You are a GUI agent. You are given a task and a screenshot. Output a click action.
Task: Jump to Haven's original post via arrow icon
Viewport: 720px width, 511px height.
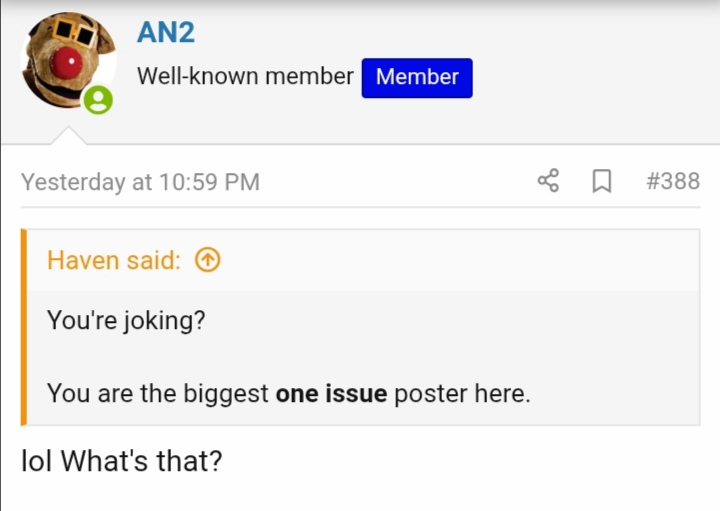point(206,261)
